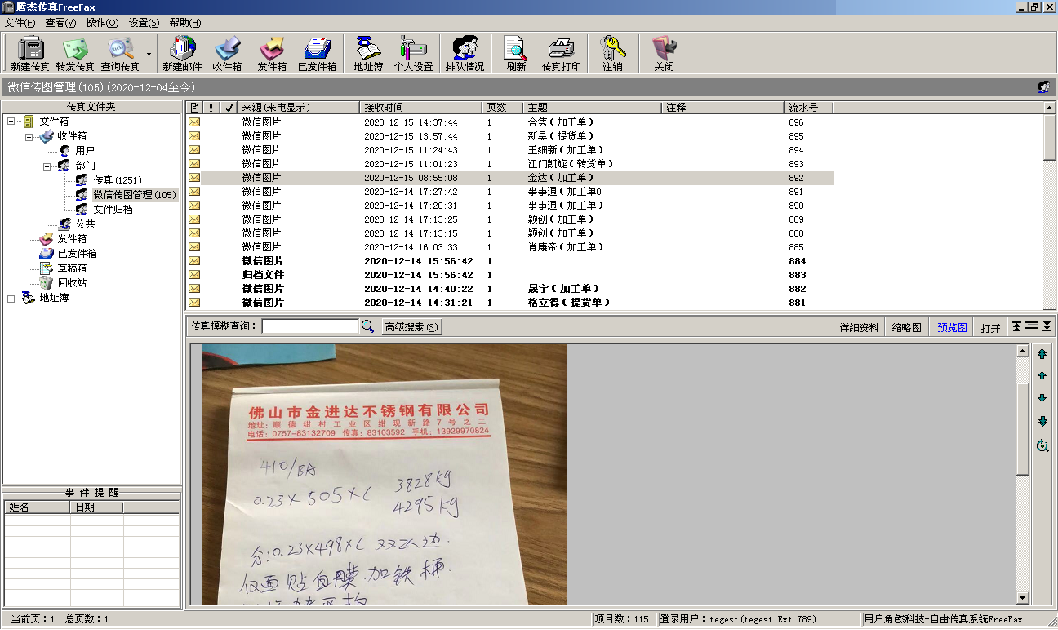Click envelope icon of row with serial 884
The width and height of the screenshot is (1058, 630).
point(194,261)
